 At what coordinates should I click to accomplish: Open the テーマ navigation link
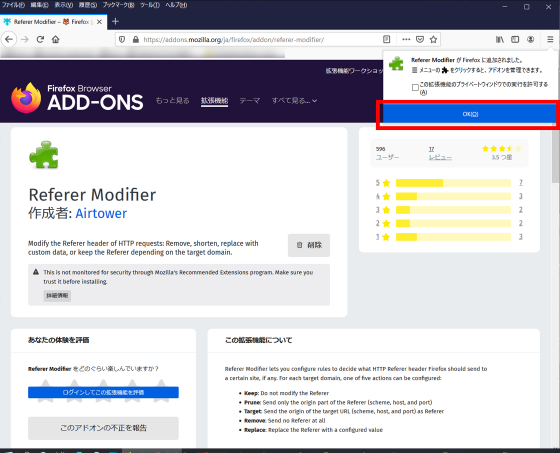(250, 101)
